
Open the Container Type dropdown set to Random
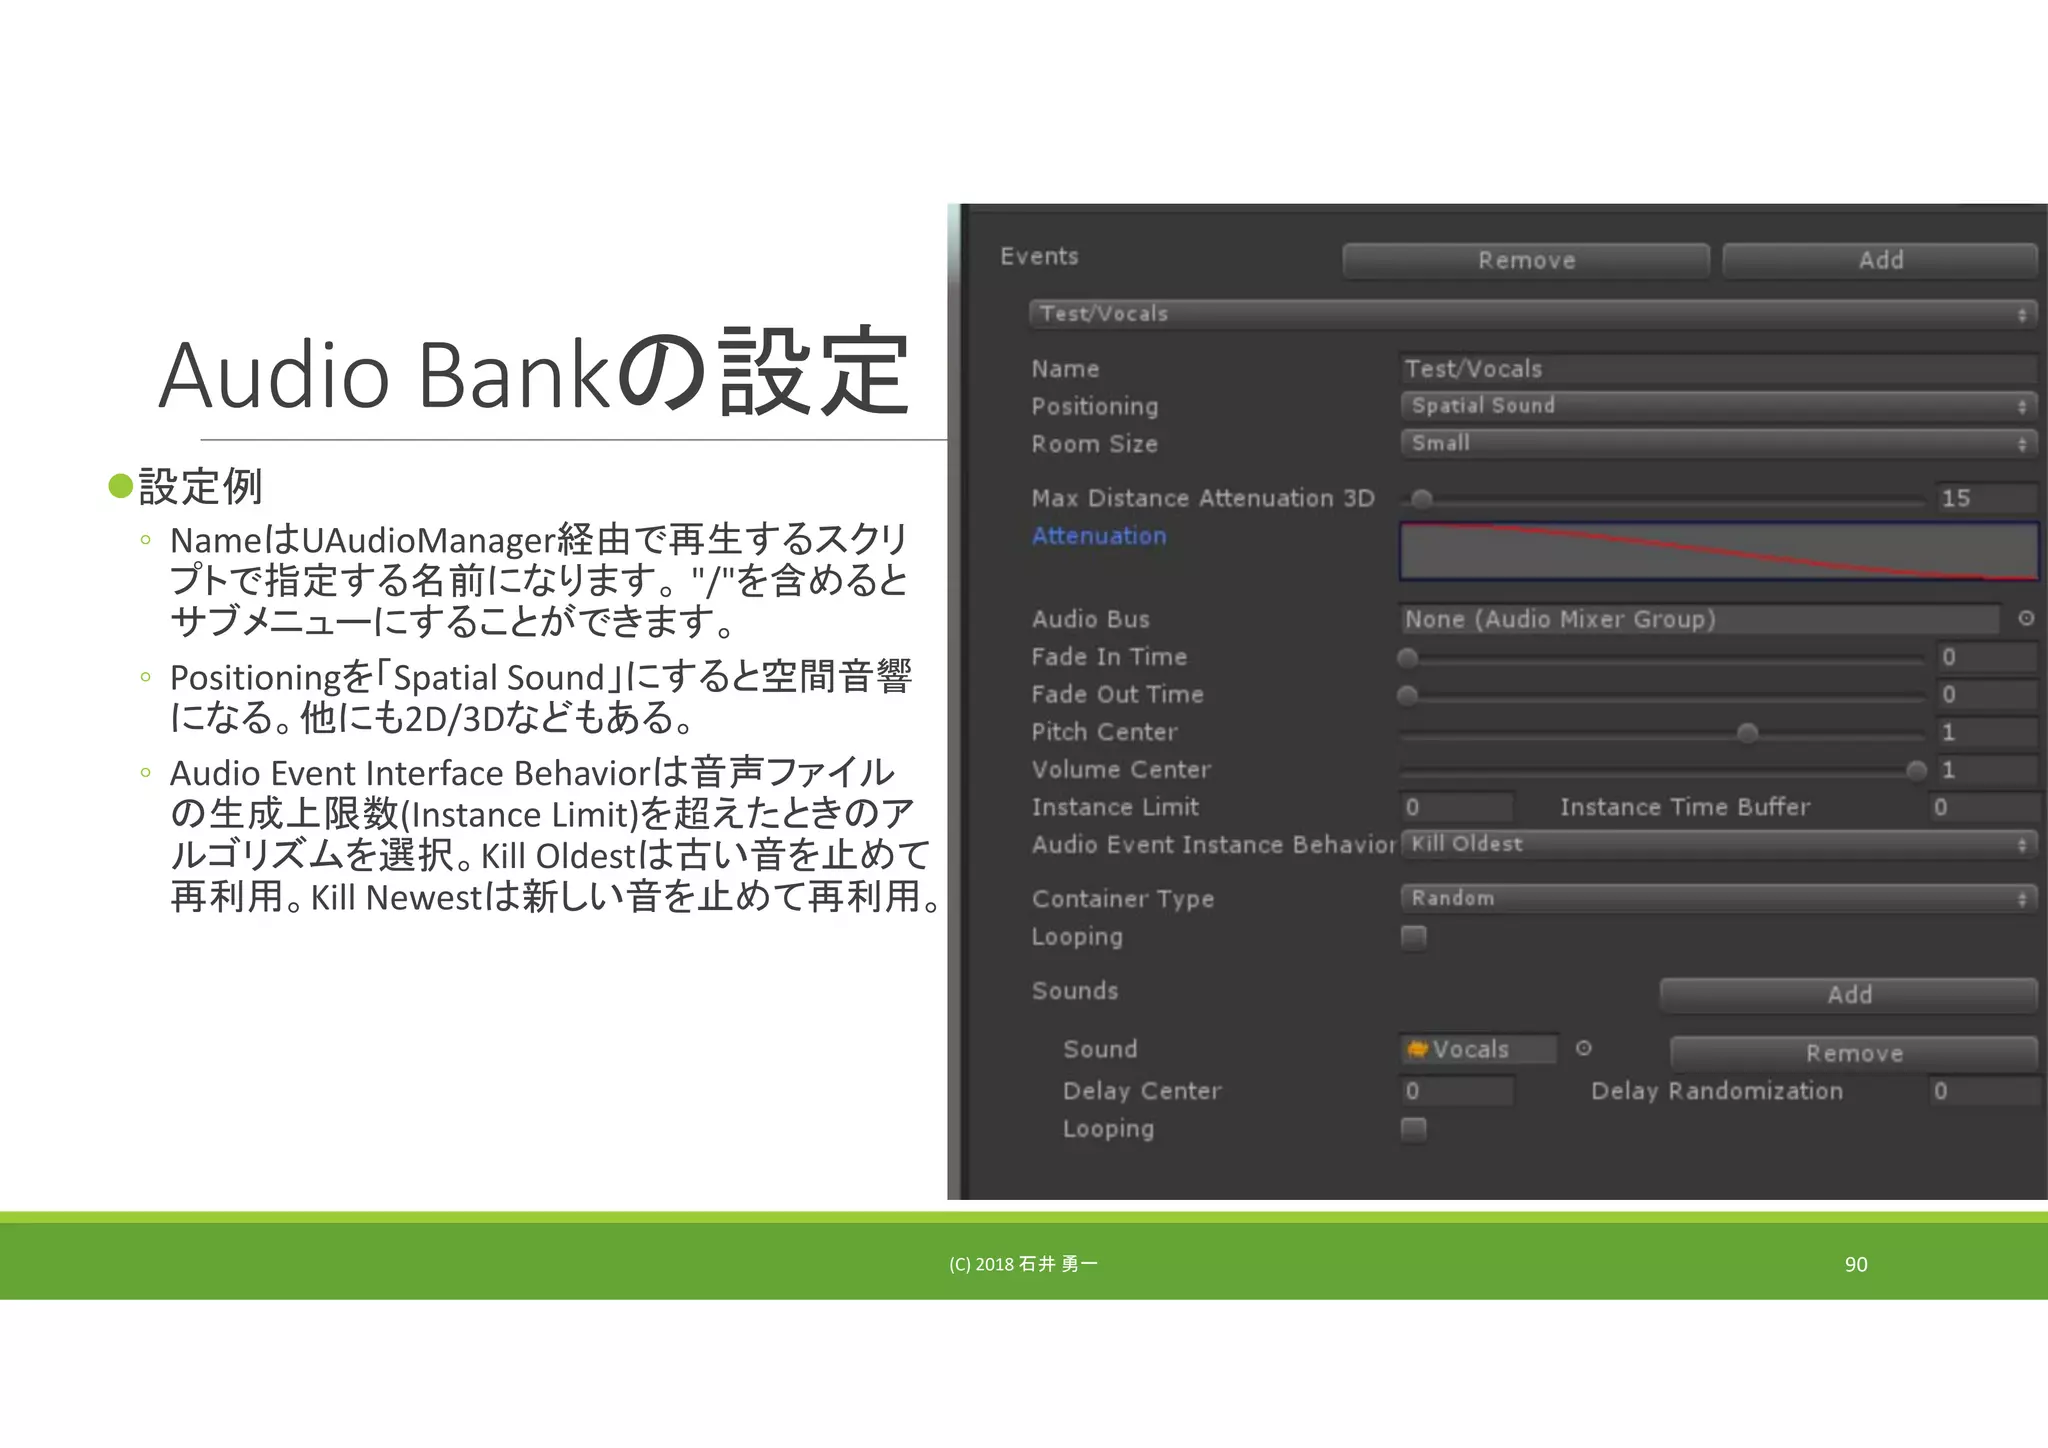1718,899
